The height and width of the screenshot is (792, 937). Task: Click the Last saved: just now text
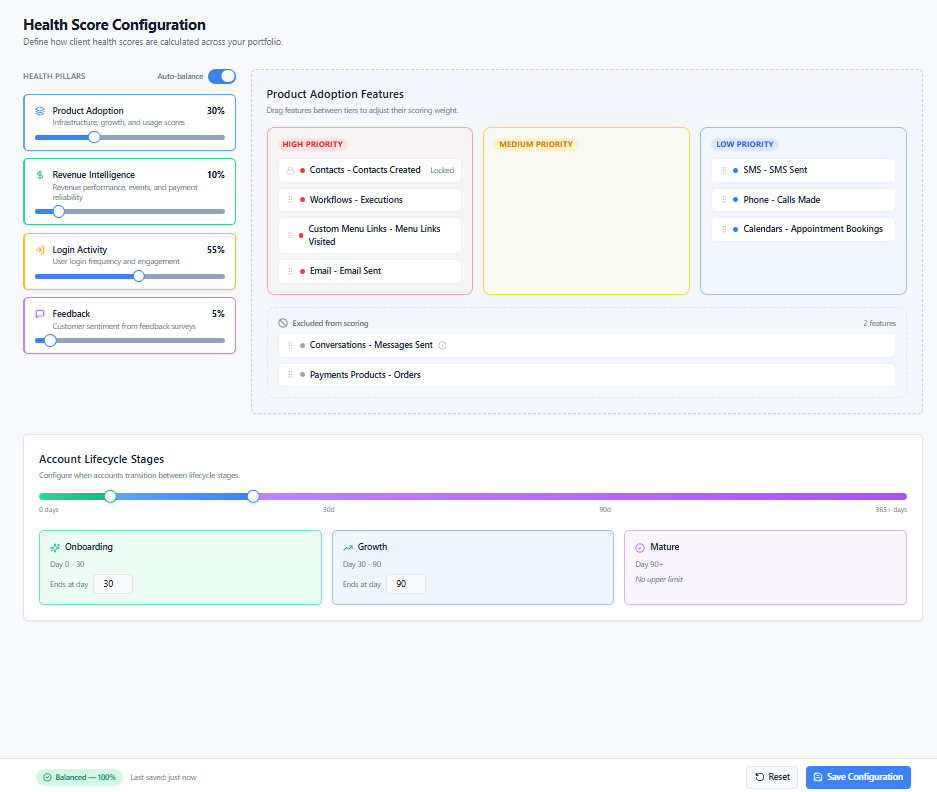tap(163, 778)
